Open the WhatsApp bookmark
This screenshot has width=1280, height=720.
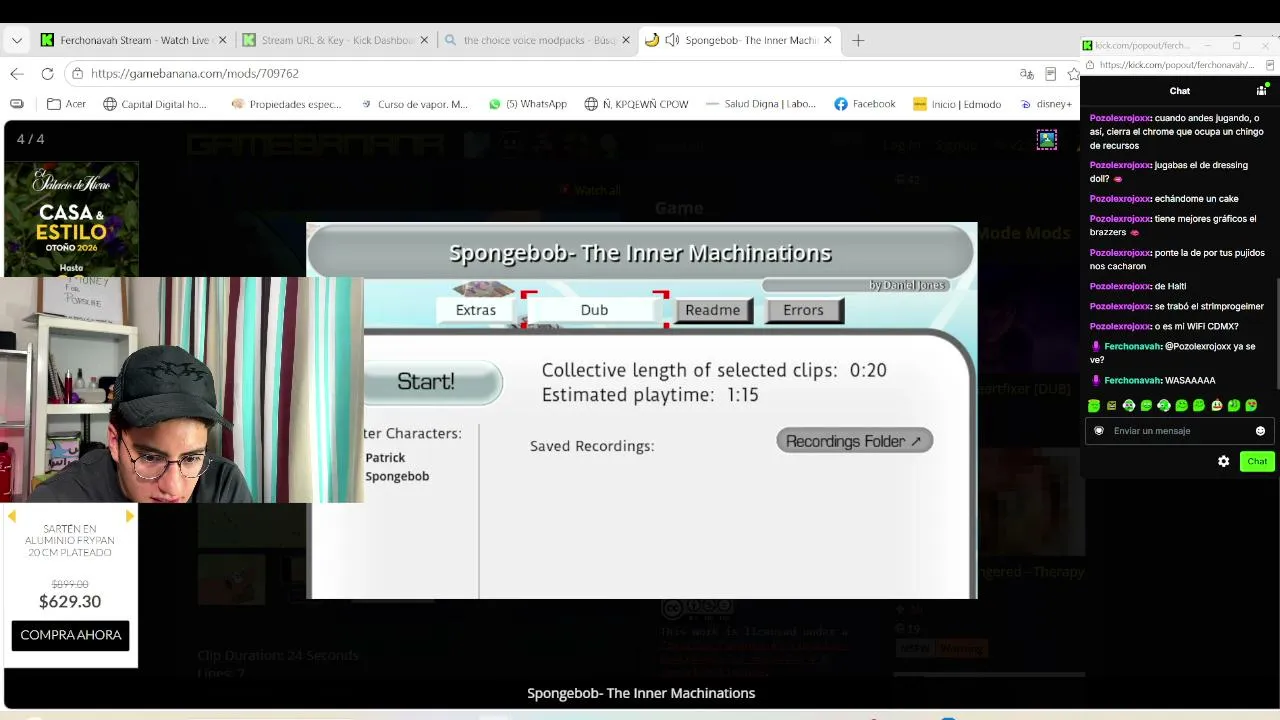527,104
